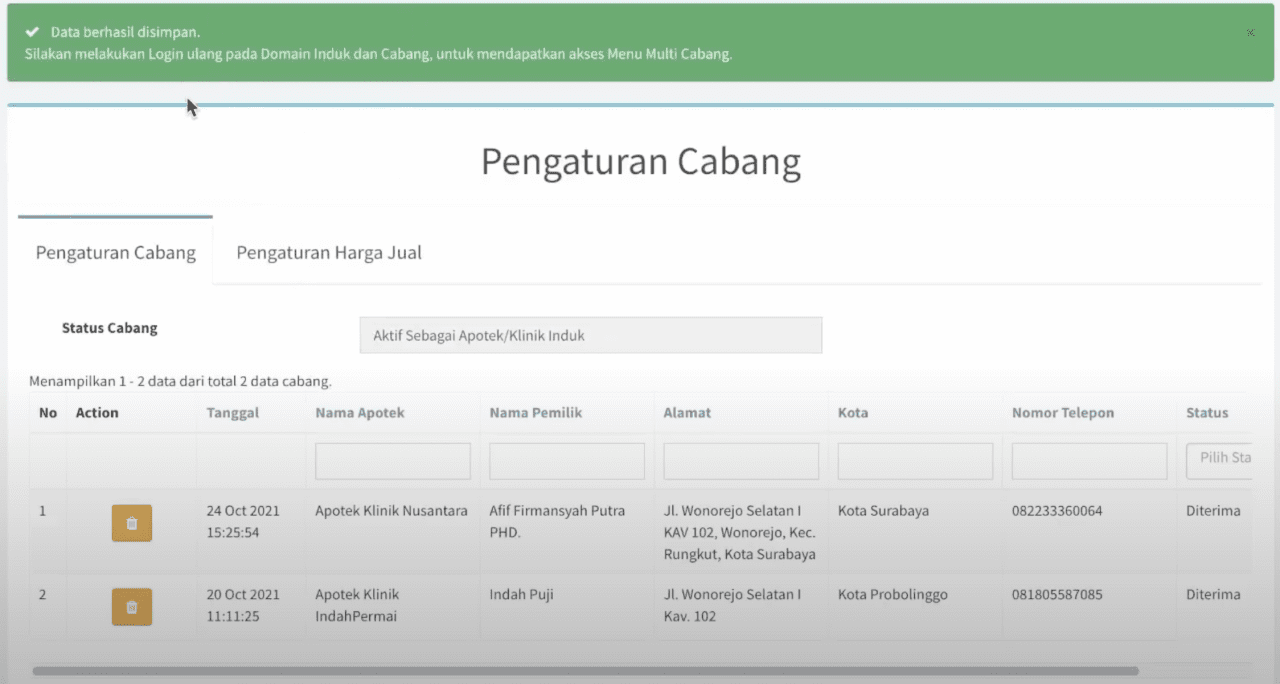1280x684 pixels.
Task: Select cell text 'Kota Surabaya'
Action: tap(883, 511)
